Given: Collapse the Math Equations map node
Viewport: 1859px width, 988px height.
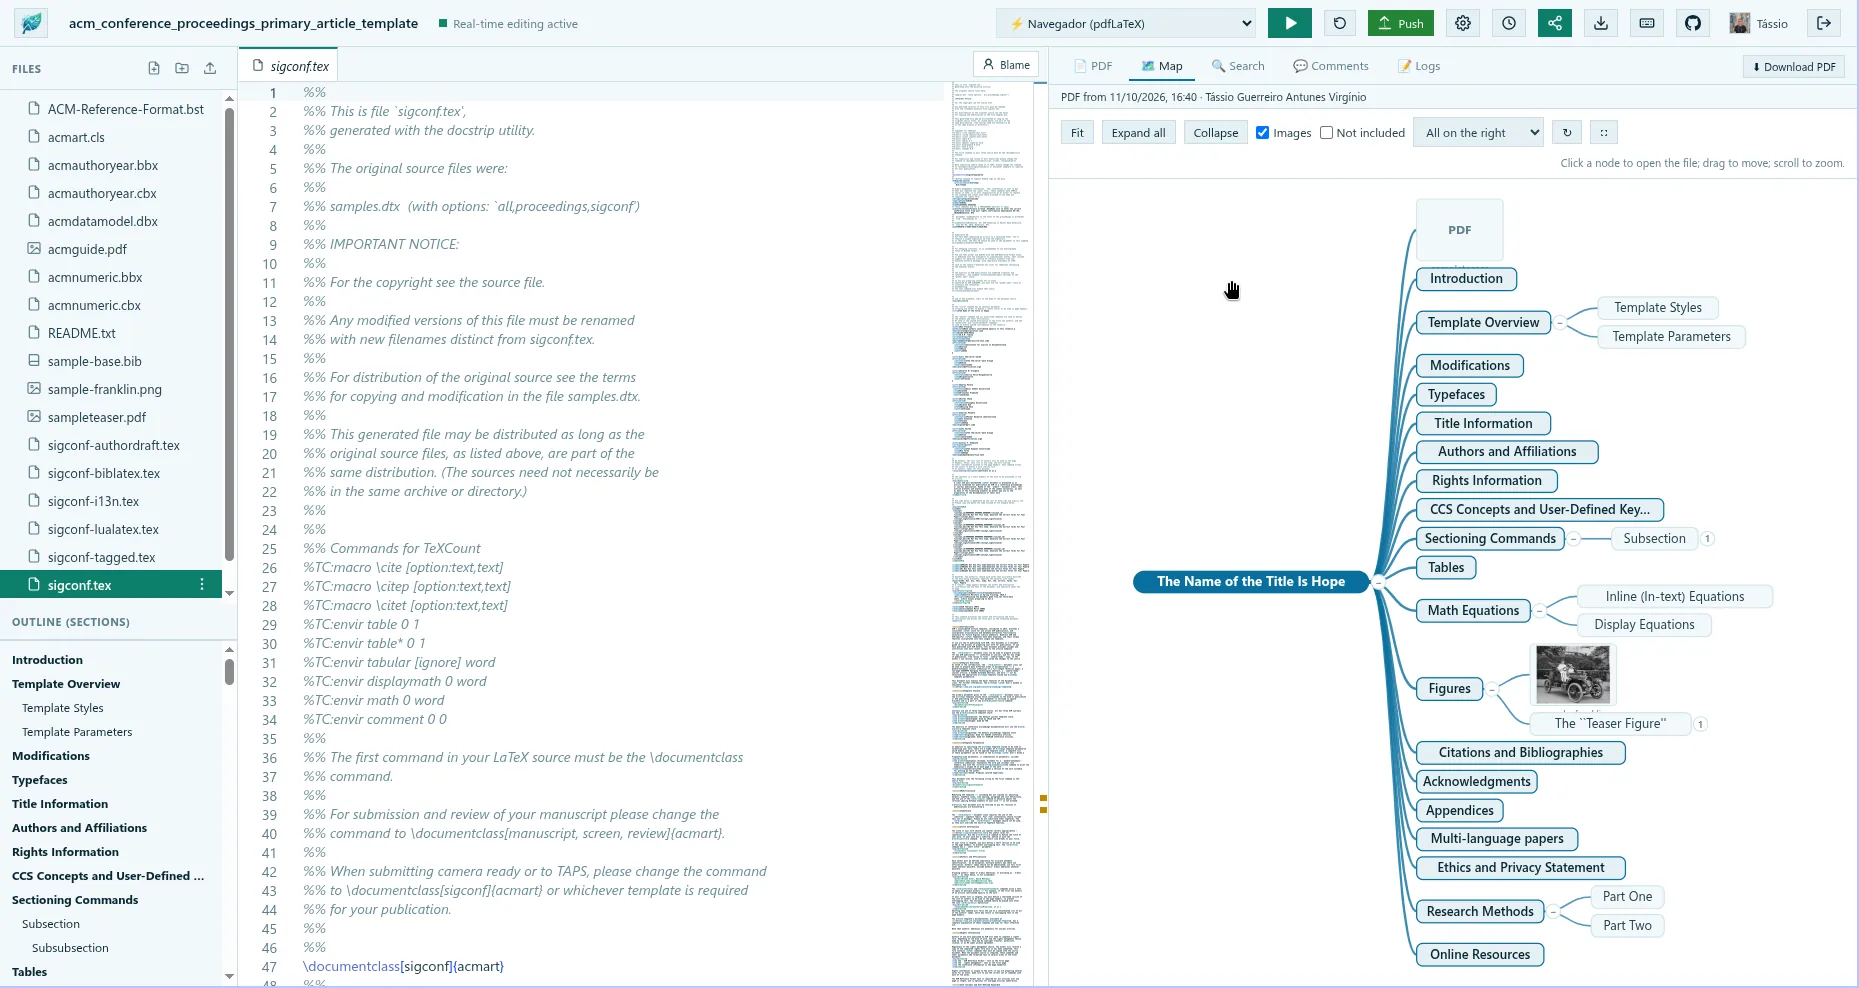Looking at the screenshot, I should [x=1539, y=610].
